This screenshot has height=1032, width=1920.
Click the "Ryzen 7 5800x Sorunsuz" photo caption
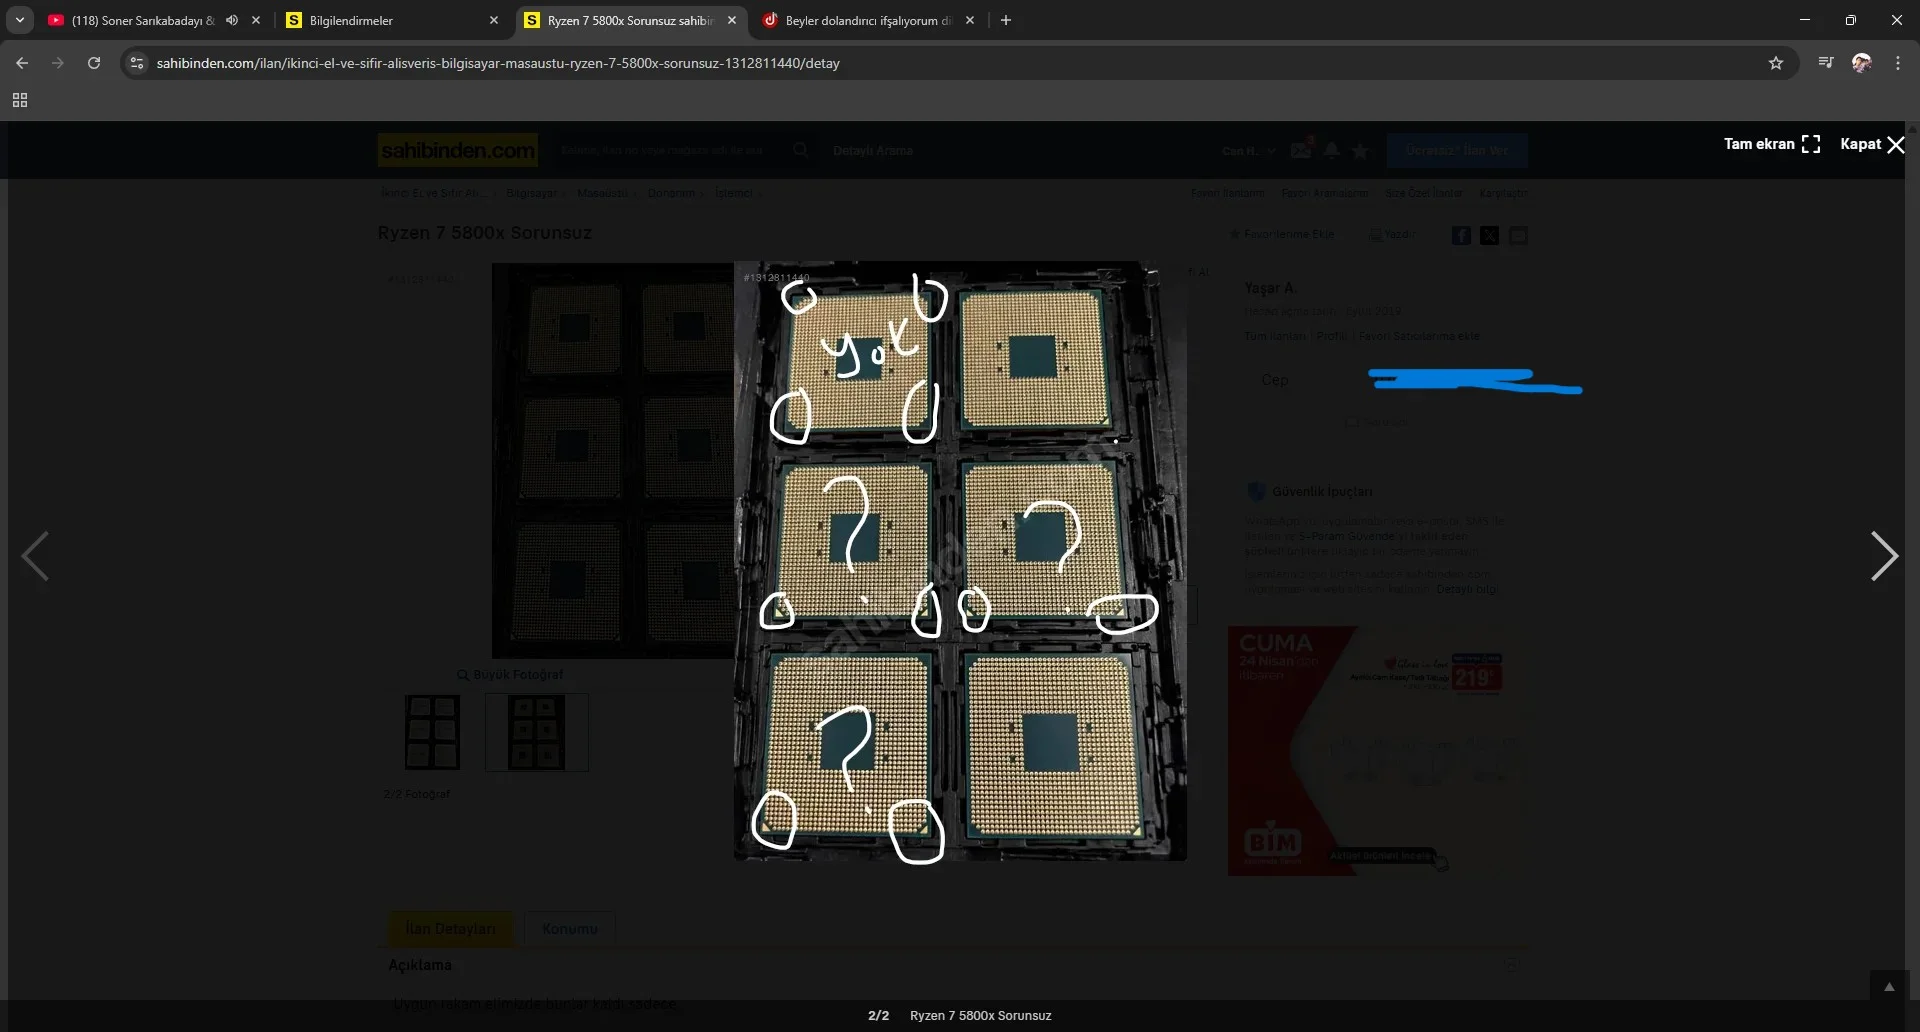click(x=980, y=1016)
